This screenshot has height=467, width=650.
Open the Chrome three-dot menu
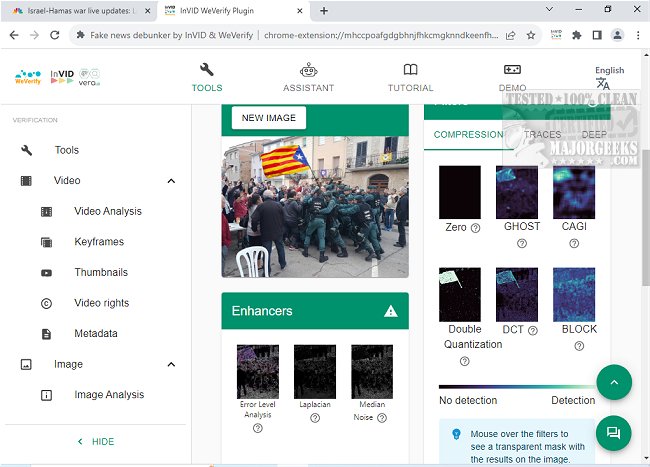[x=638, y=35]
